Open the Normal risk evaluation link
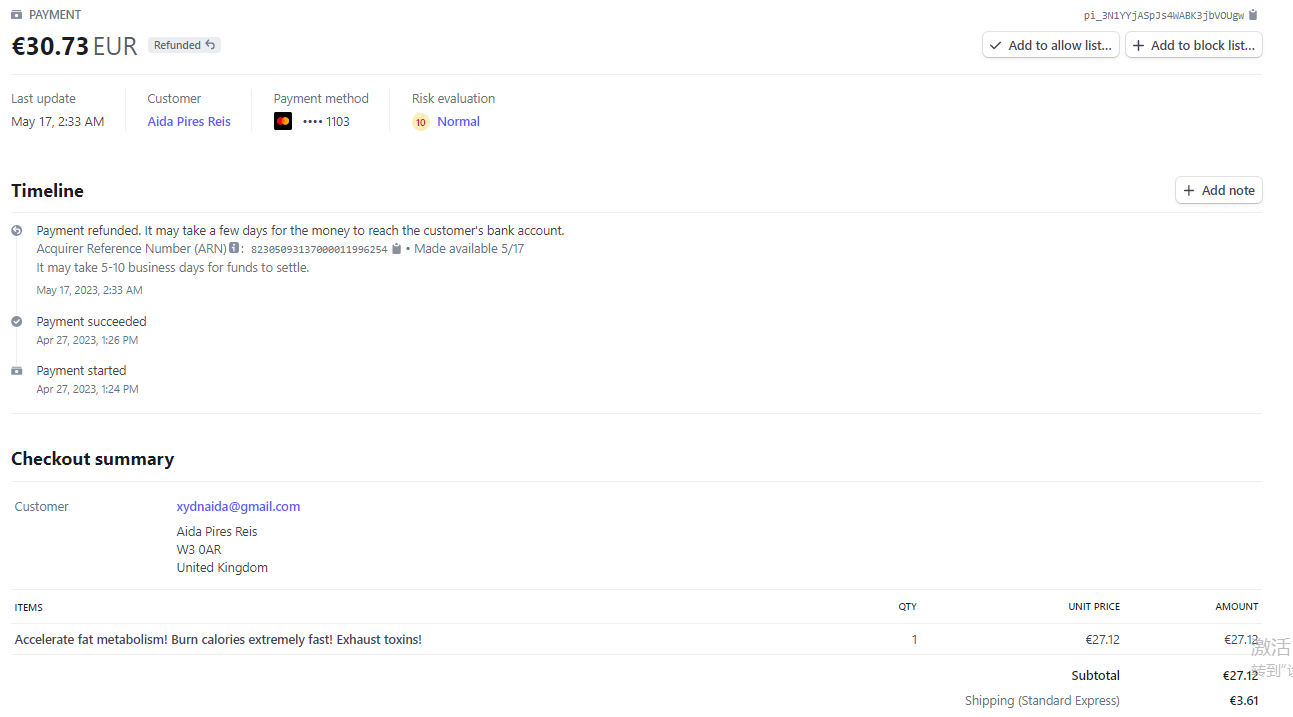1293x717 pixels. tap(458, 122)
